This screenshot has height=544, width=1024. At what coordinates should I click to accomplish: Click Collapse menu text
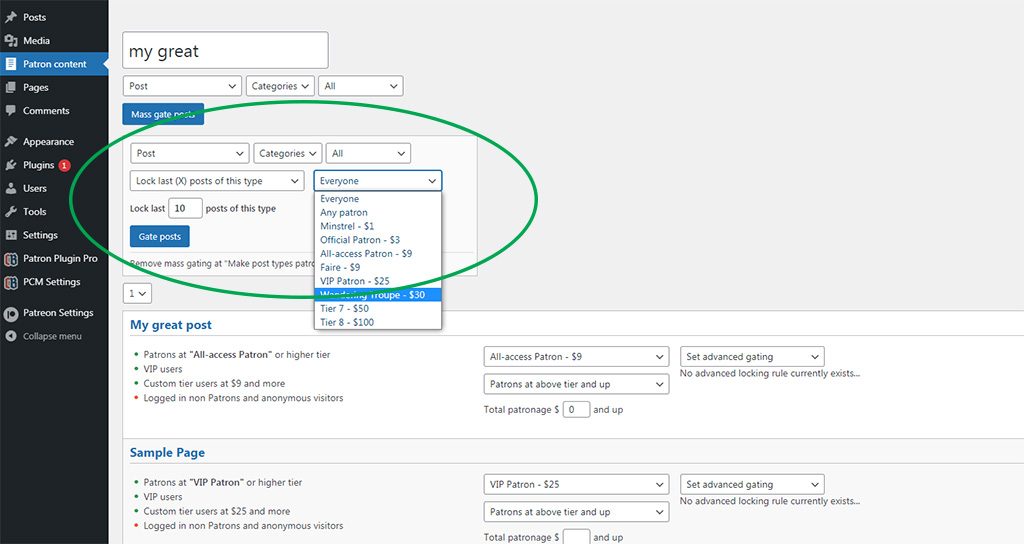52,336
